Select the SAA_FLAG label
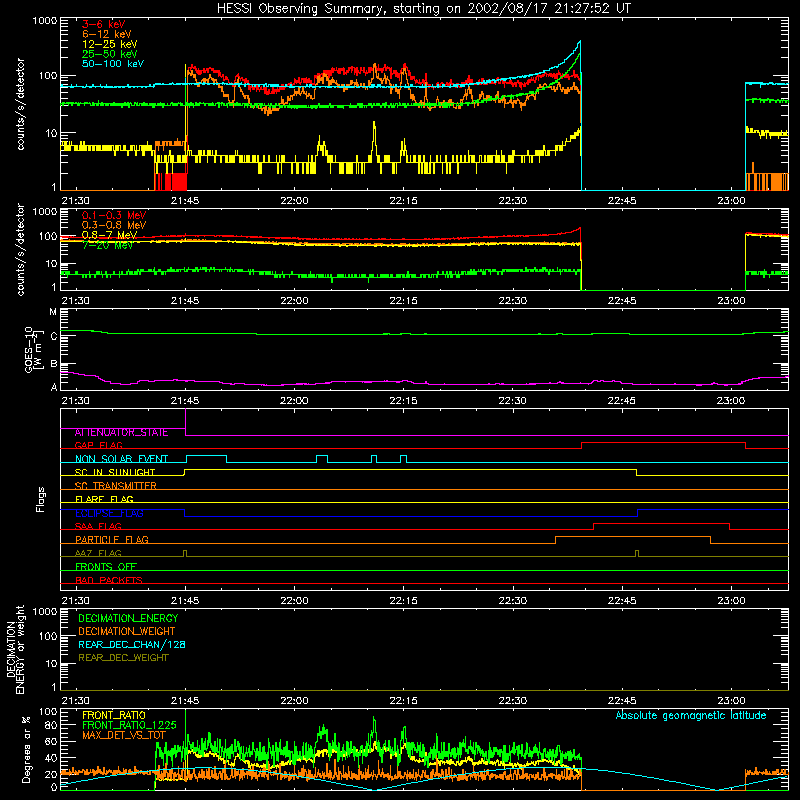 click(98, 527)
